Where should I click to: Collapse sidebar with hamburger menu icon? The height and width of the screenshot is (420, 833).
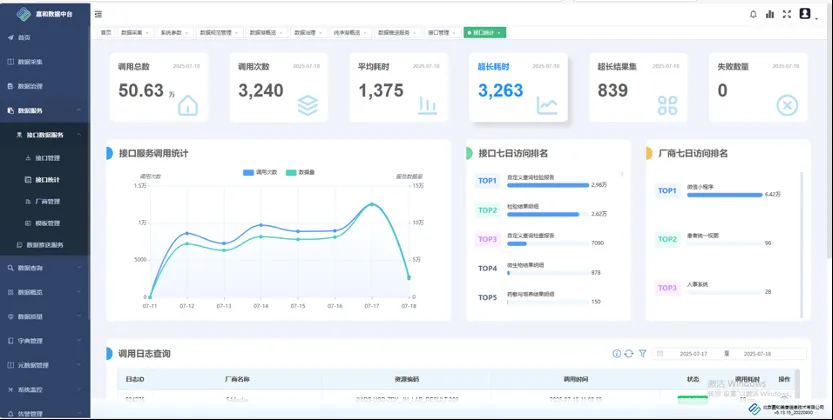[98, 14]
